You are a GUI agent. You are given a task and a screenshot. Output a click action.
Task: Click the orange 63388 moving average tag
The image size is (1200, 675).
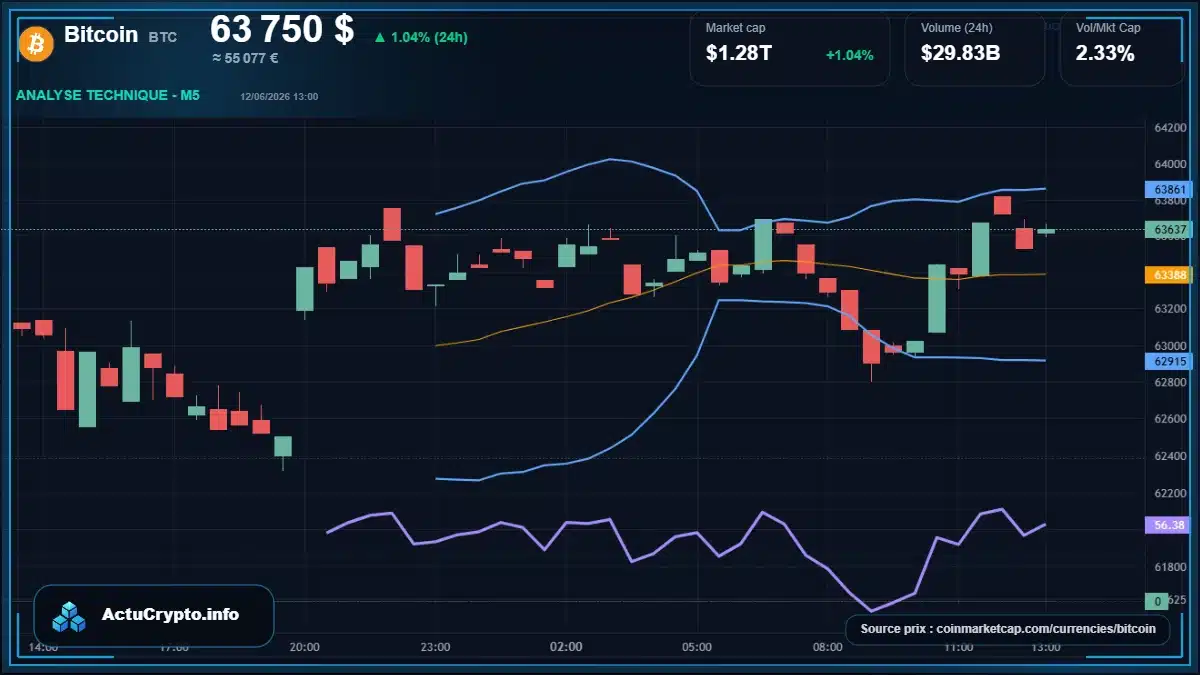tap(1169, 274)
